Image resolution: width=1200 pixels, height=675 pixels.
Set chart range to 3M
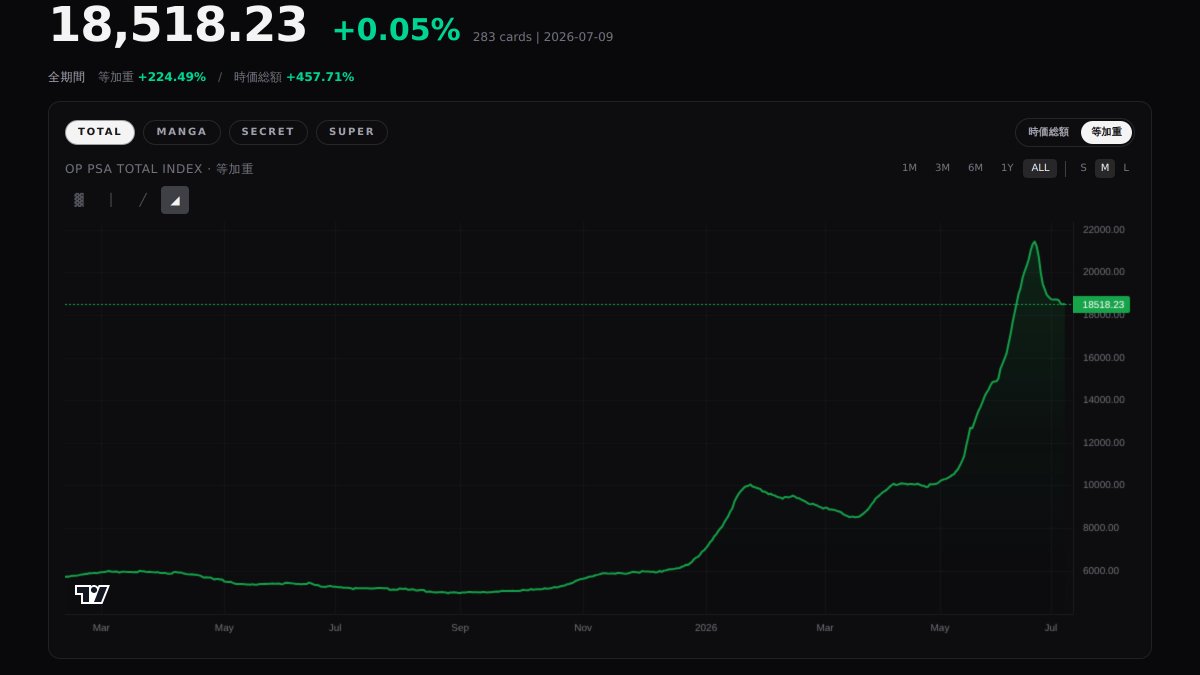point(942,168)
